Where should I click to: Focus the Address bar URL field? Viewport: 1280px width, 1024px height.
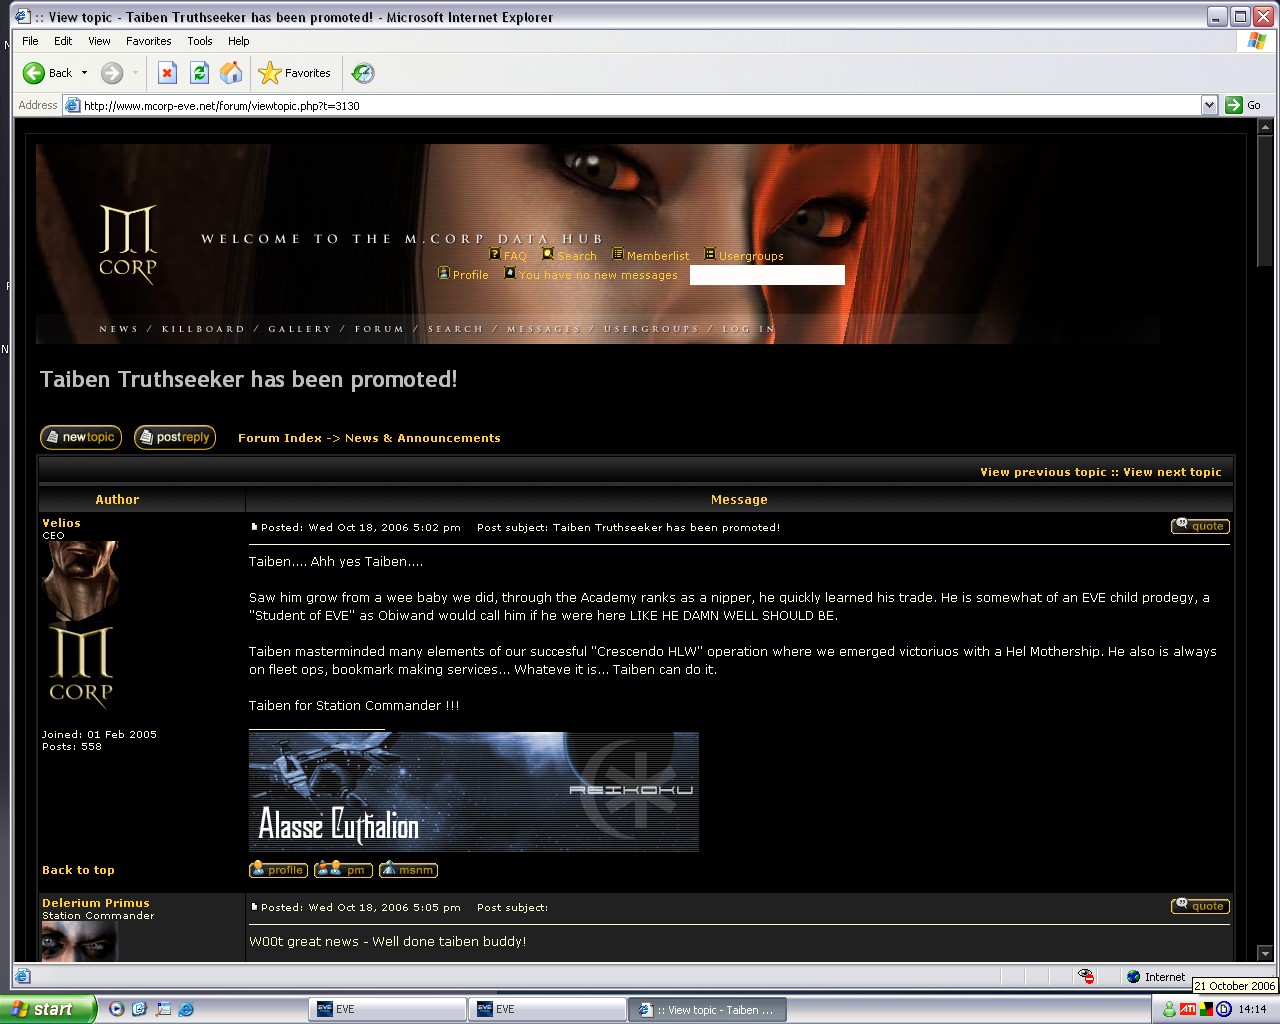click(632, 105)
